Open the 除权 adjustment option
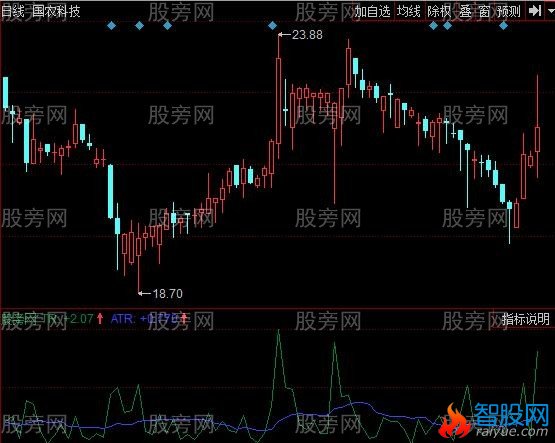 pos(439,11)
